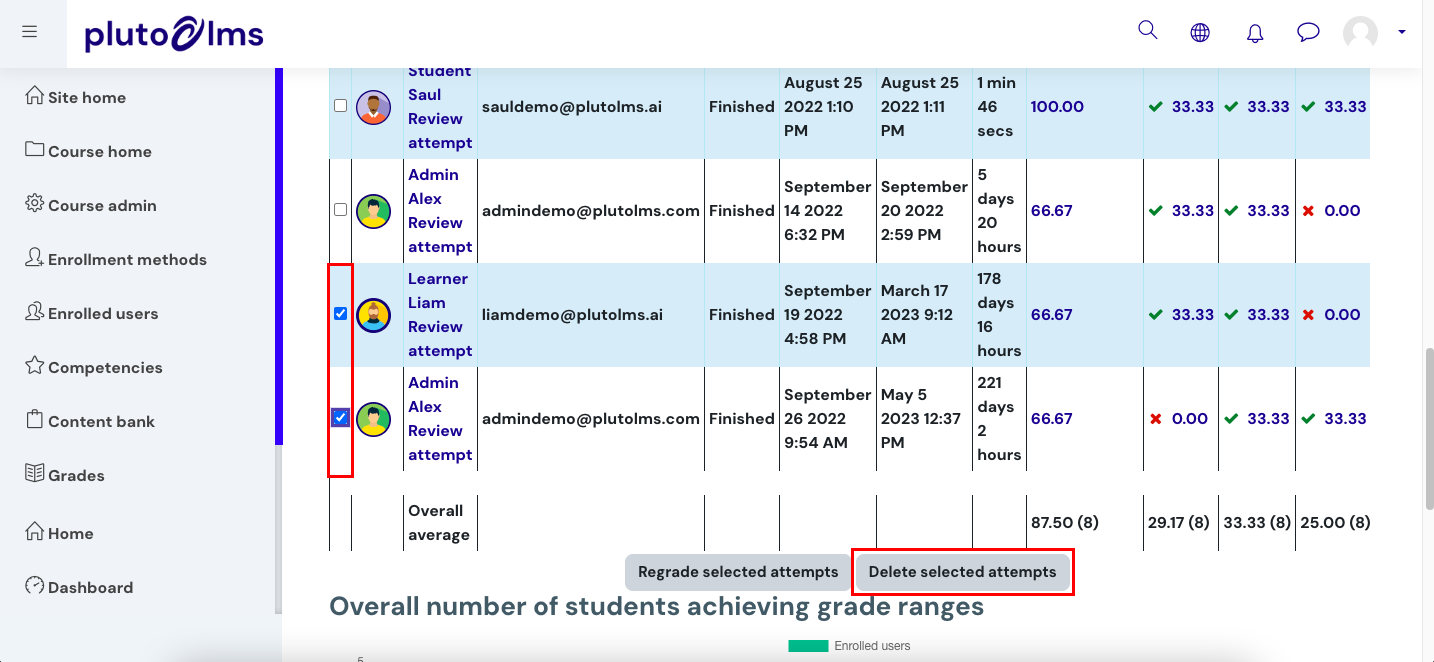This screenshot has height=662, width=1434.
Task: Select checkbox for Admin Alex September 14 attempt
Action: (340, 209)
